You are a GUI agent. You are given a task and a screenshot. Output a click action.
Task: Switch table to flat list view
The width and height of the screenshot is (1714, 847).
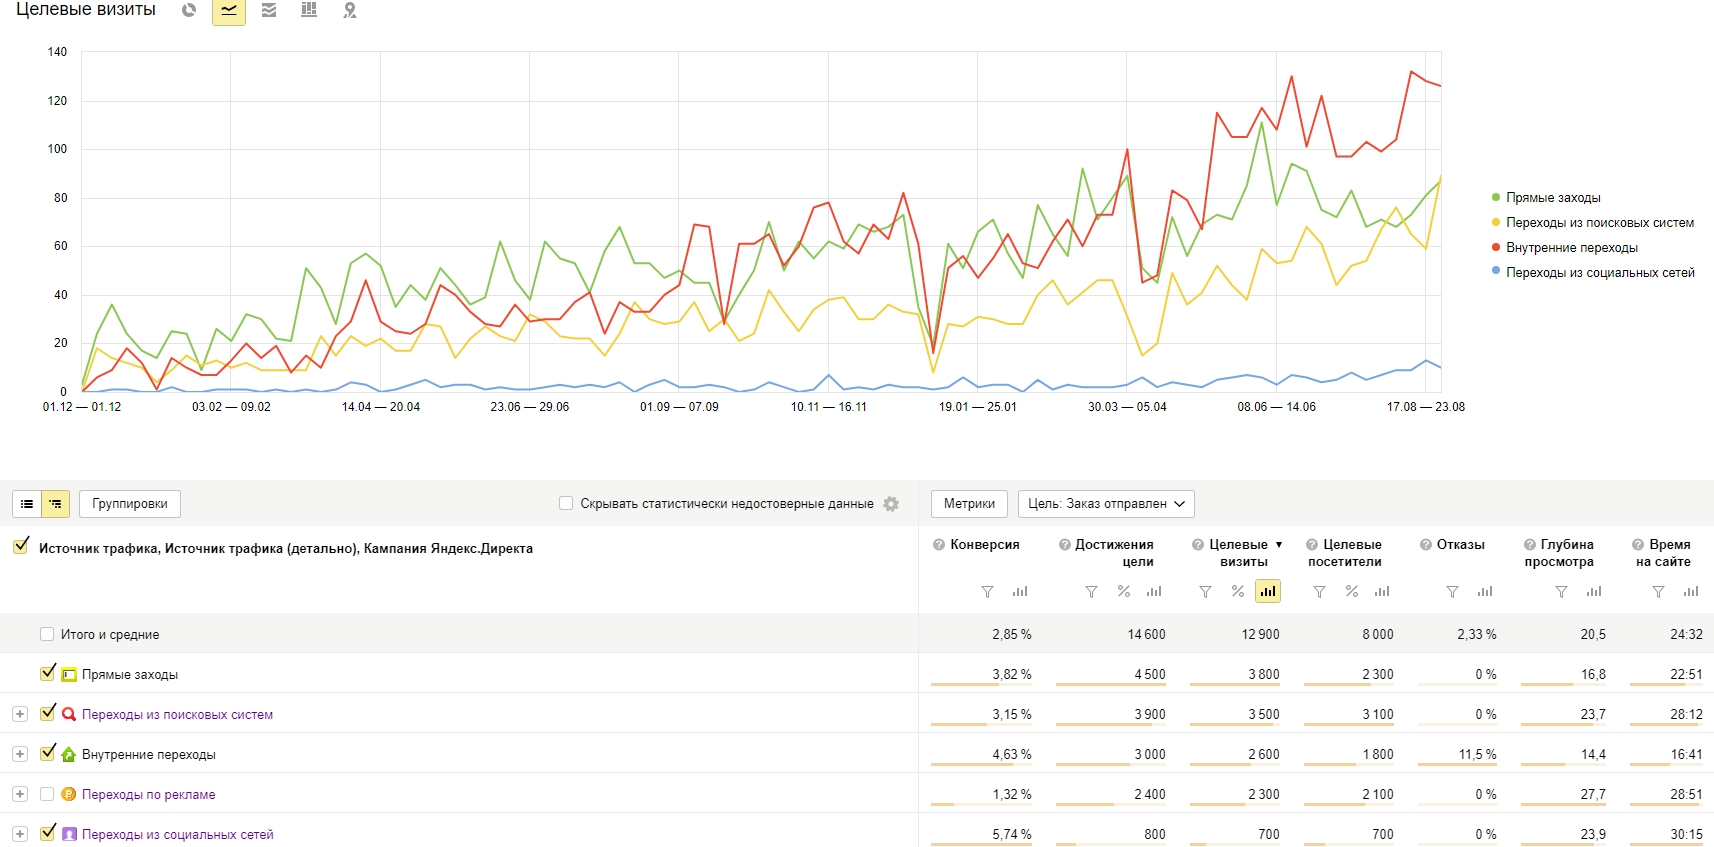27,504
